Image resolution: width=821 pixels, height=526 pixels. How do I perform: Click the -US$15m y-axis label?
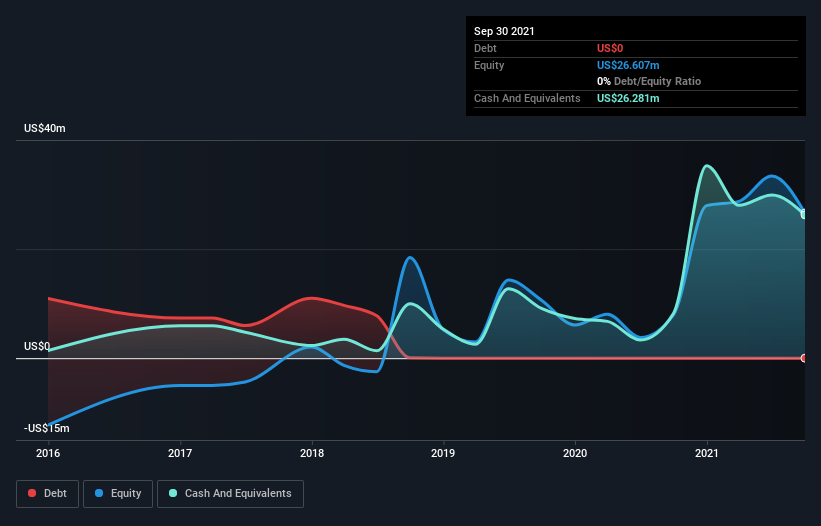pos(48,428)
